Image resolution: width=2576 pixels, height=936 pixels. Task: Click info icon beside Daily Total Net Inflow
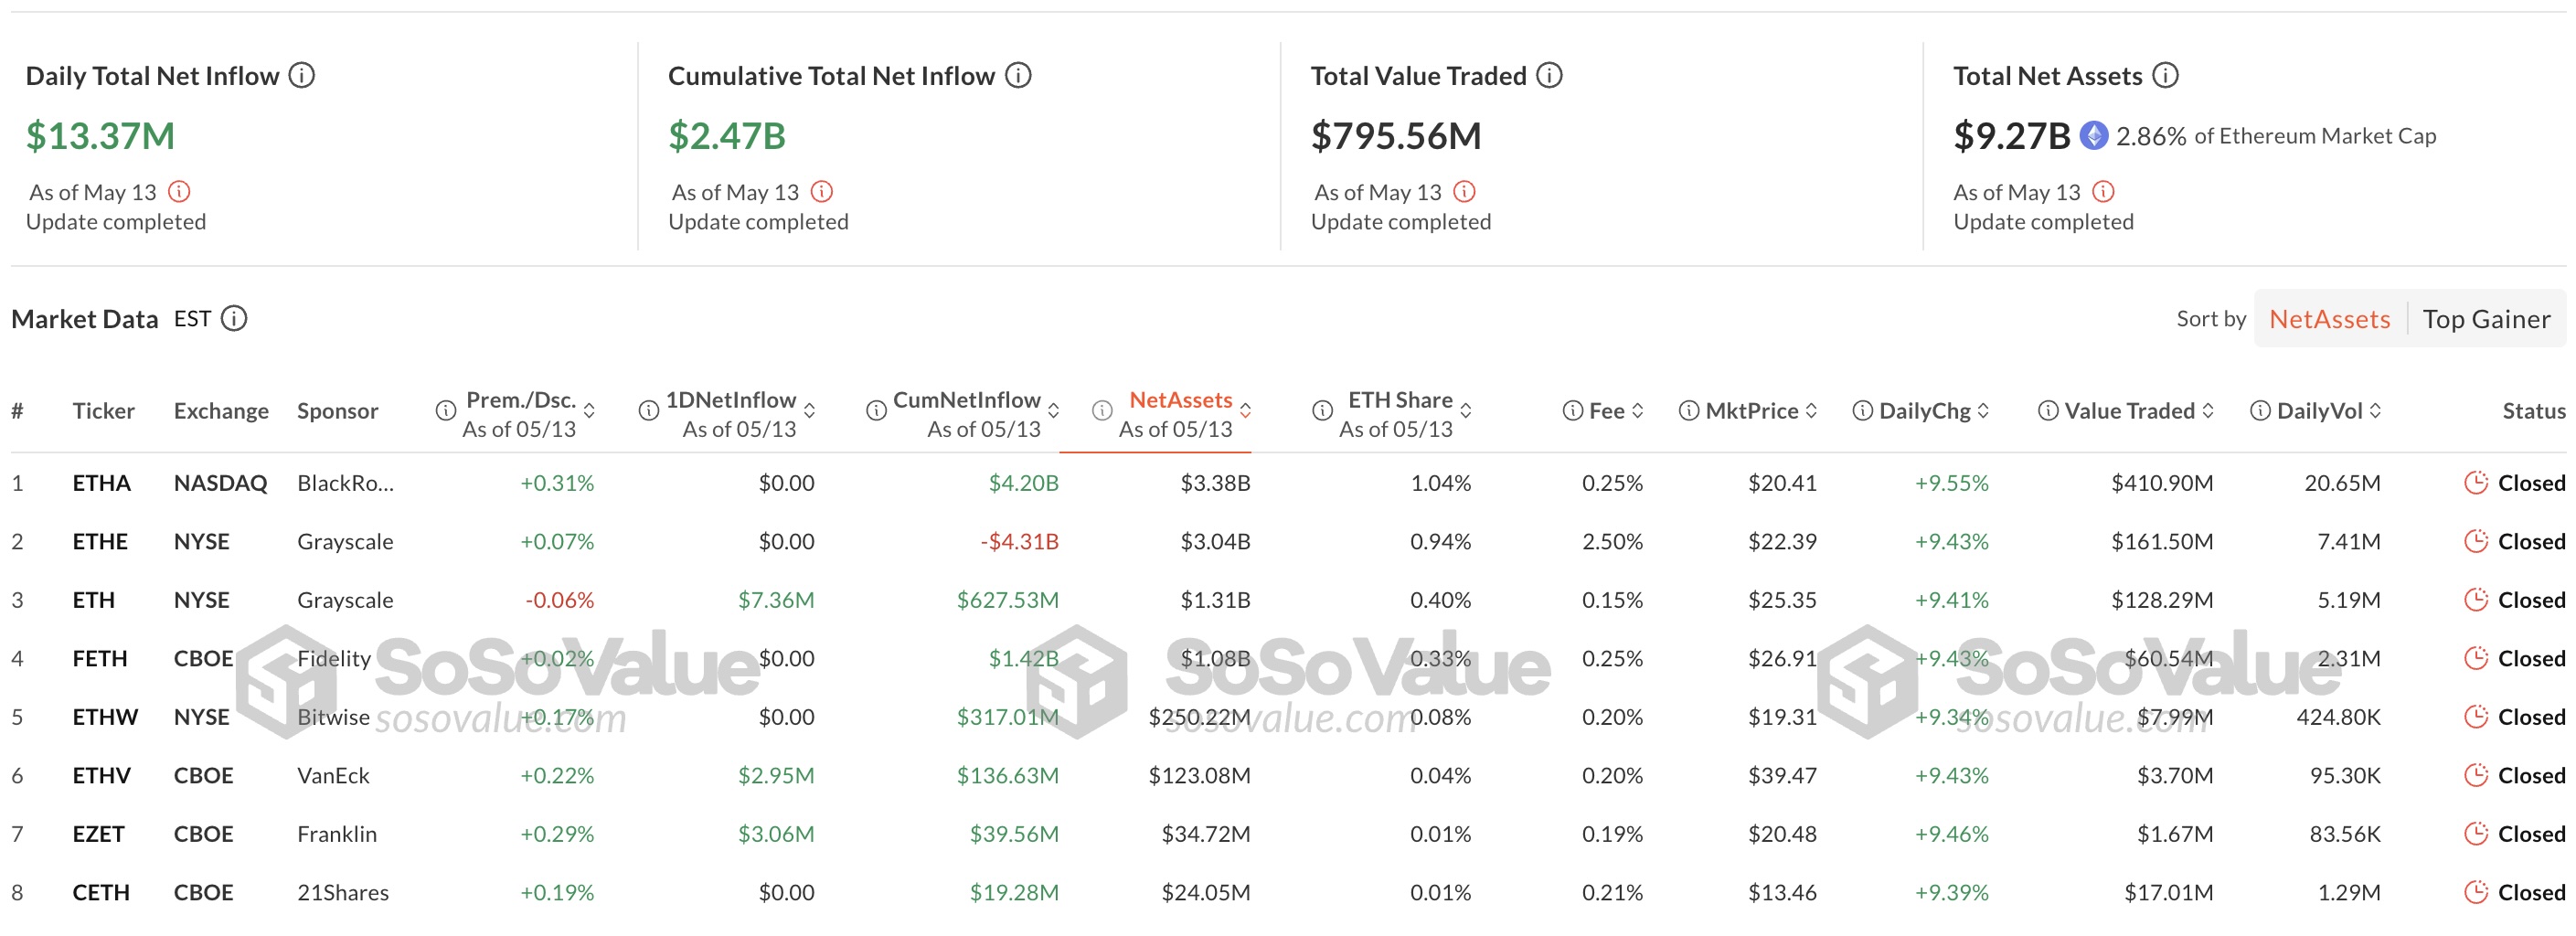coord(302,75)
